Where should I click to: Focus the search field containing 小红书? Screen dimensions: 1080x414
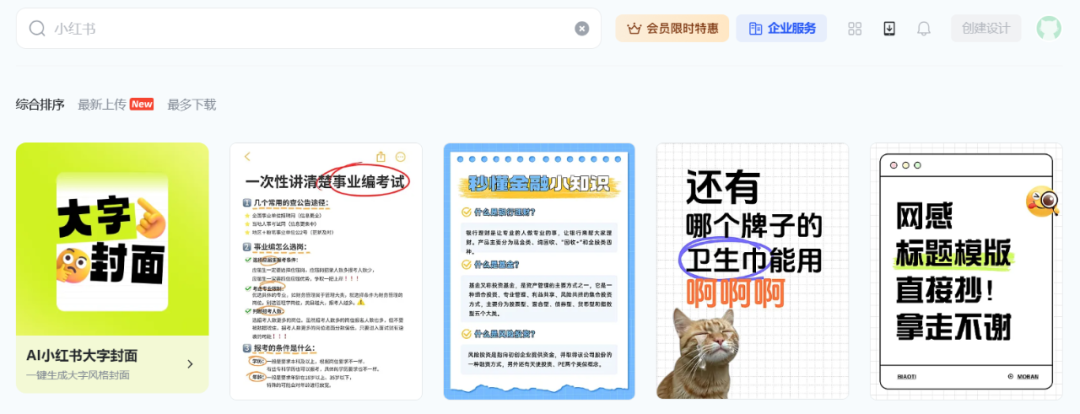coord(300,29)
